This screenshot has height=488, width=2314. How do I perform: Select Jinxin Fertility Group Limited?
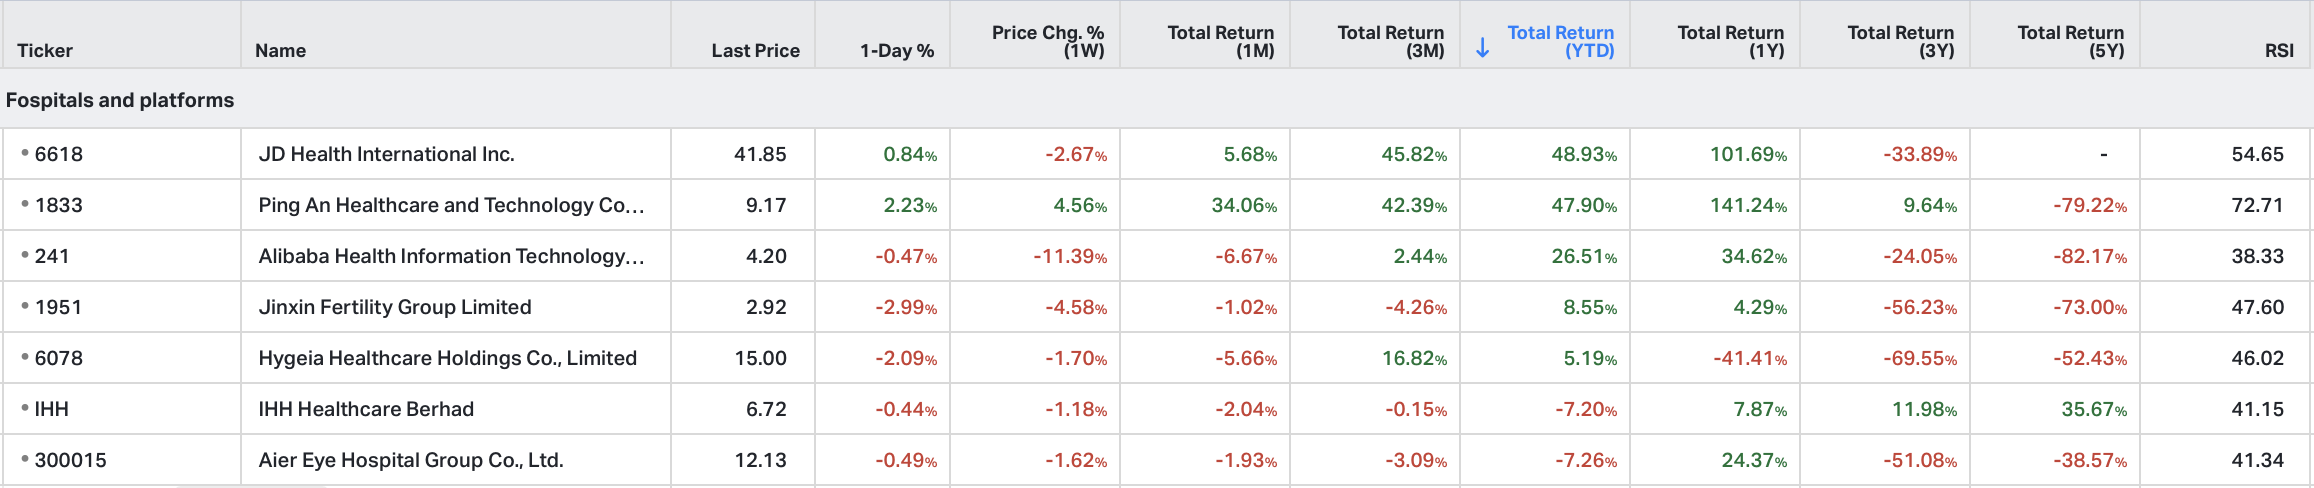click(395, 307)
